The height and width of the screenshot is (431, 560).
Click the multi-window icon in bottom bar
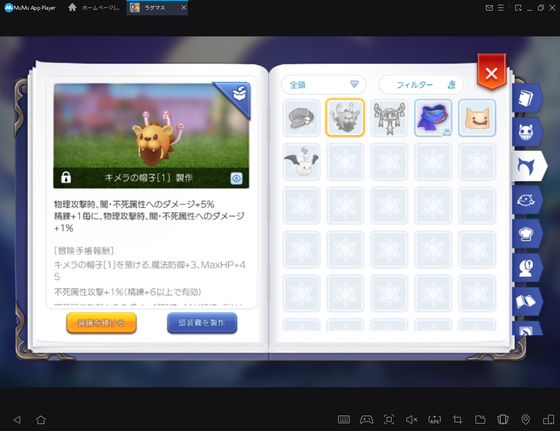[x=548, y=420]
